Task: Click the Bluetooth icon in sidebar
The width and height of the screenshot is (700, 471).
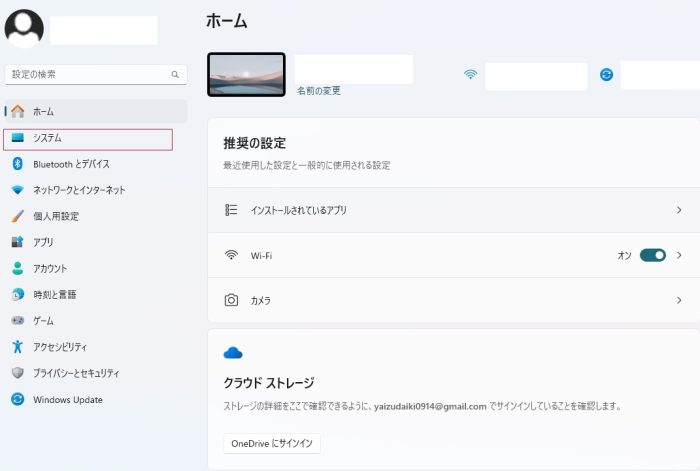Action: click(x=17, y=164)
